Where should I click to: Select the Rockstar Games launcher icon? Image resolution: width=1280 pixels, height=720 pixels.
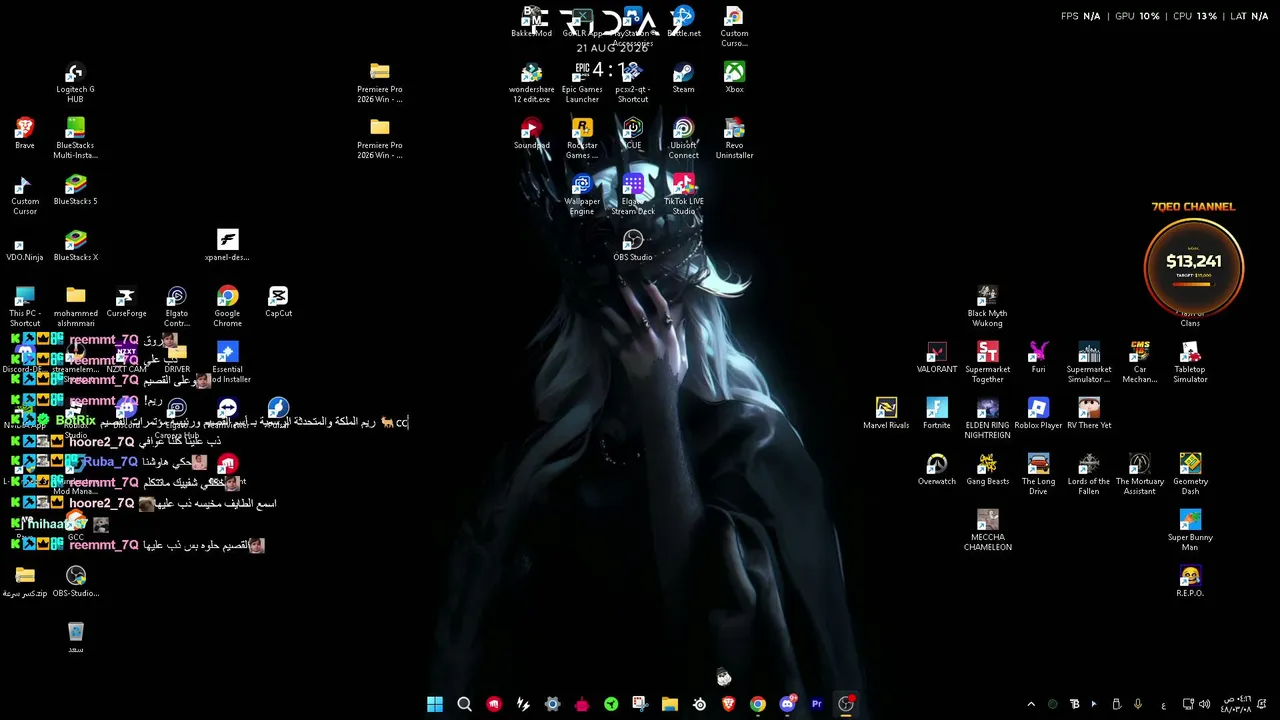pyautogui.click(x=582, y=139)
